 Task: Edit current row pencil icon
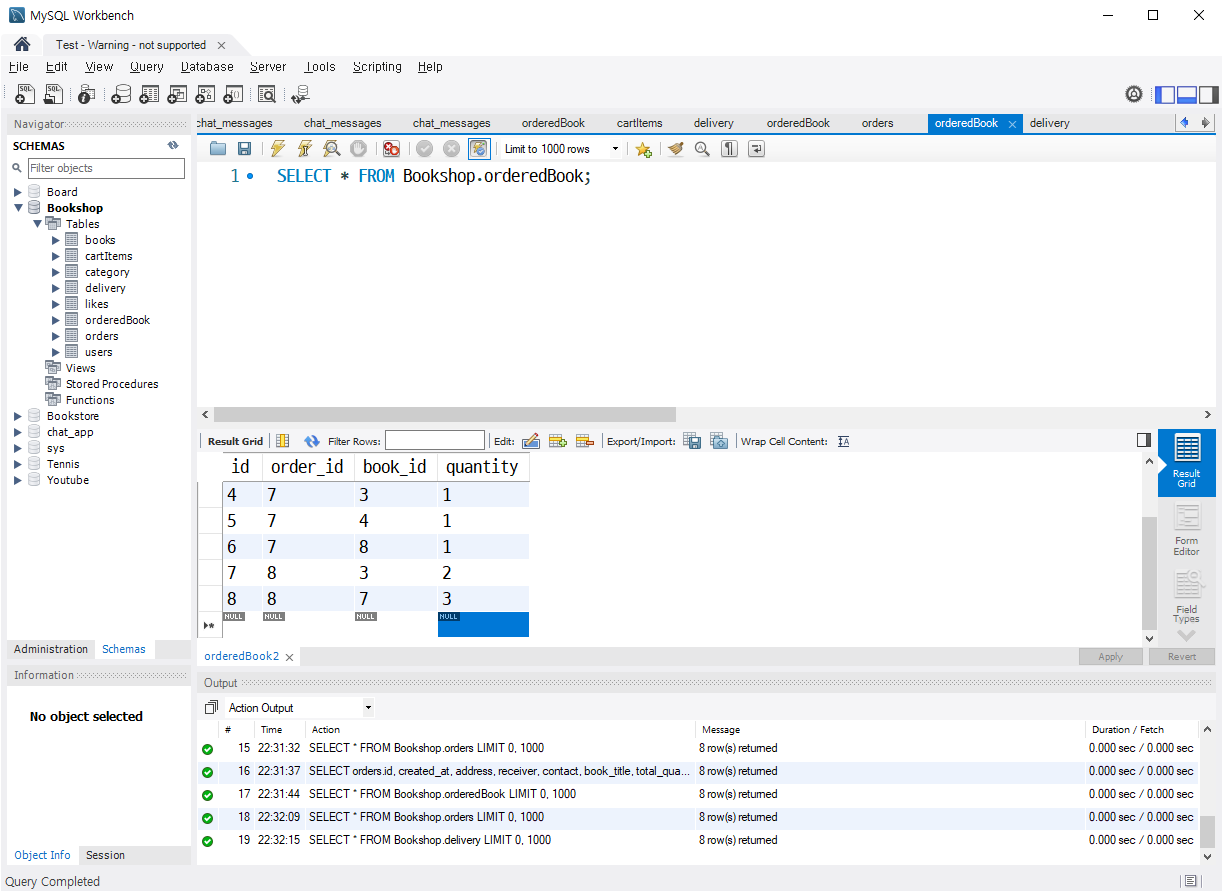point(531,441)
